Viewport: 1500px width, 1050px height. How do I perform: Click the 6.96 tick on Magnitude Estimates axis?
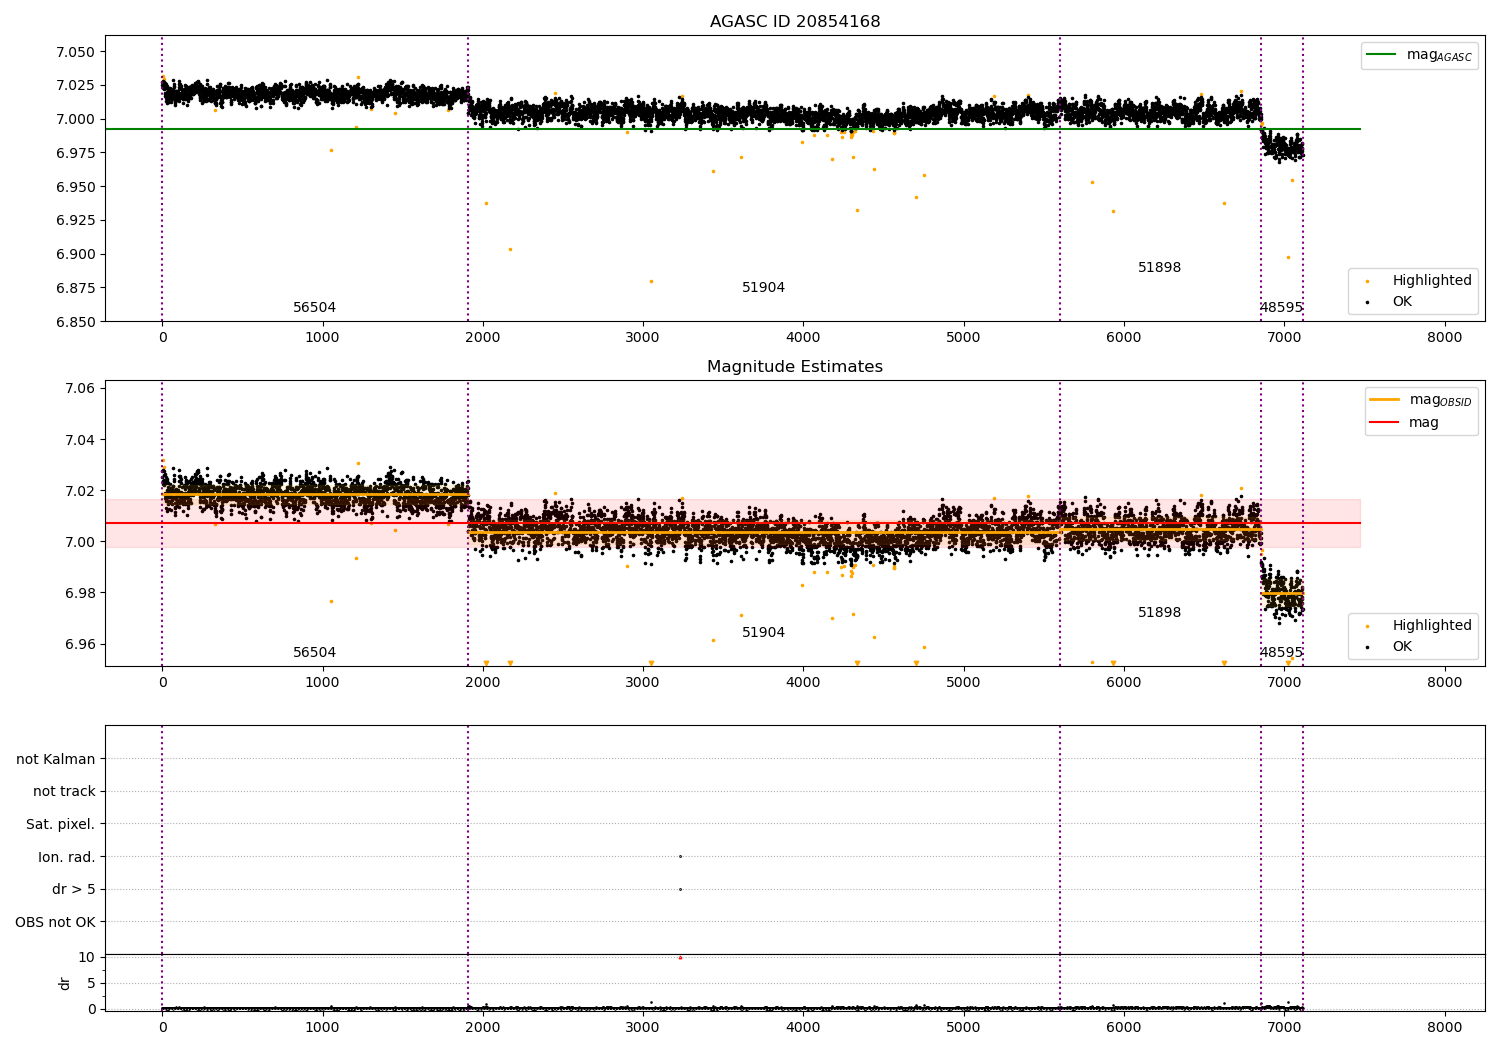[x=79, y=645]
